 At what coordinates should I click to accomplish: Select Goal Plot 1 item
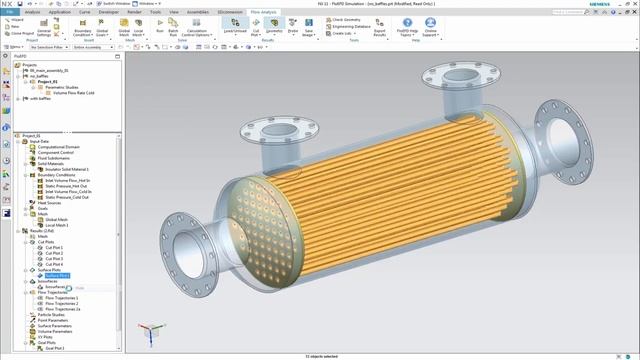(x=54, y=349)
